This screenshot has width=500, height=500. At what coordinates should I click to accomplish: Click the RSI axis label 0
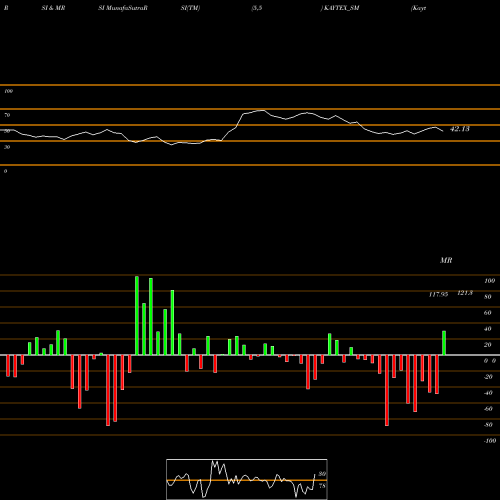click(5, 171)
